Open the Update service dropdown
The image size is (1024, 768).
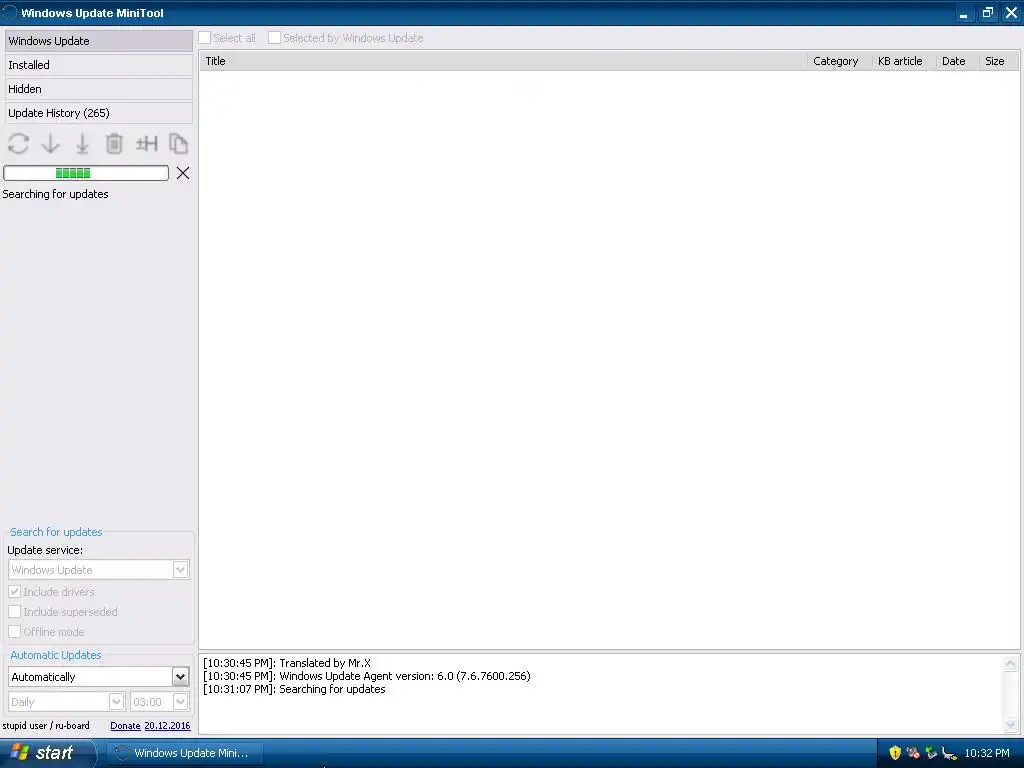(99, 569)
